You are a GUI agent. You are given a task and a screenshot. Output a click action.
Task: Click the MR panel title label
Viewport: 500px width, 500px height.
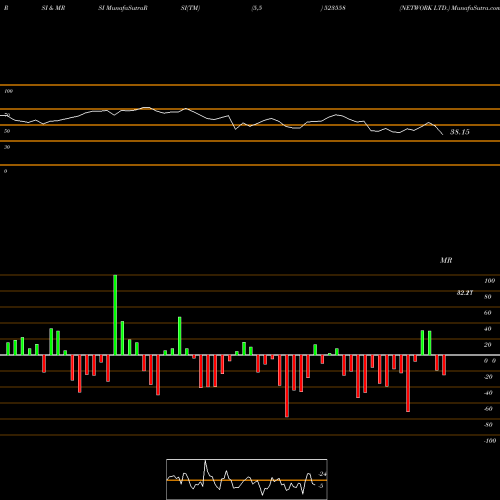click(446, 260)
